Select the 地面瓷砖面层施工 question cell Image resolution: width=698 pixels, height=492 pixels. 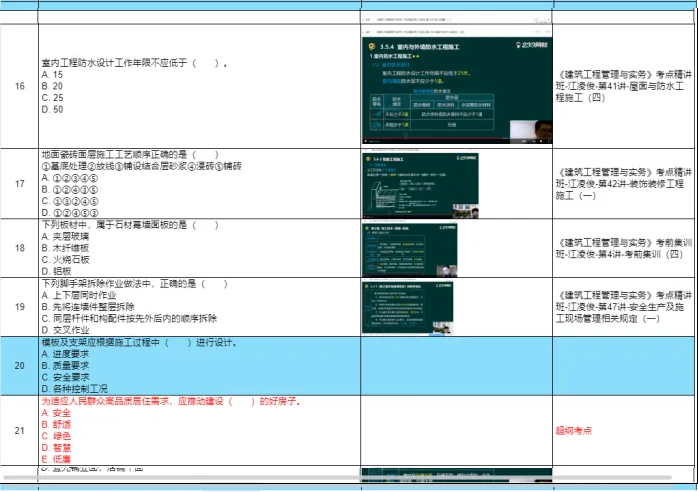click(199, 184)
